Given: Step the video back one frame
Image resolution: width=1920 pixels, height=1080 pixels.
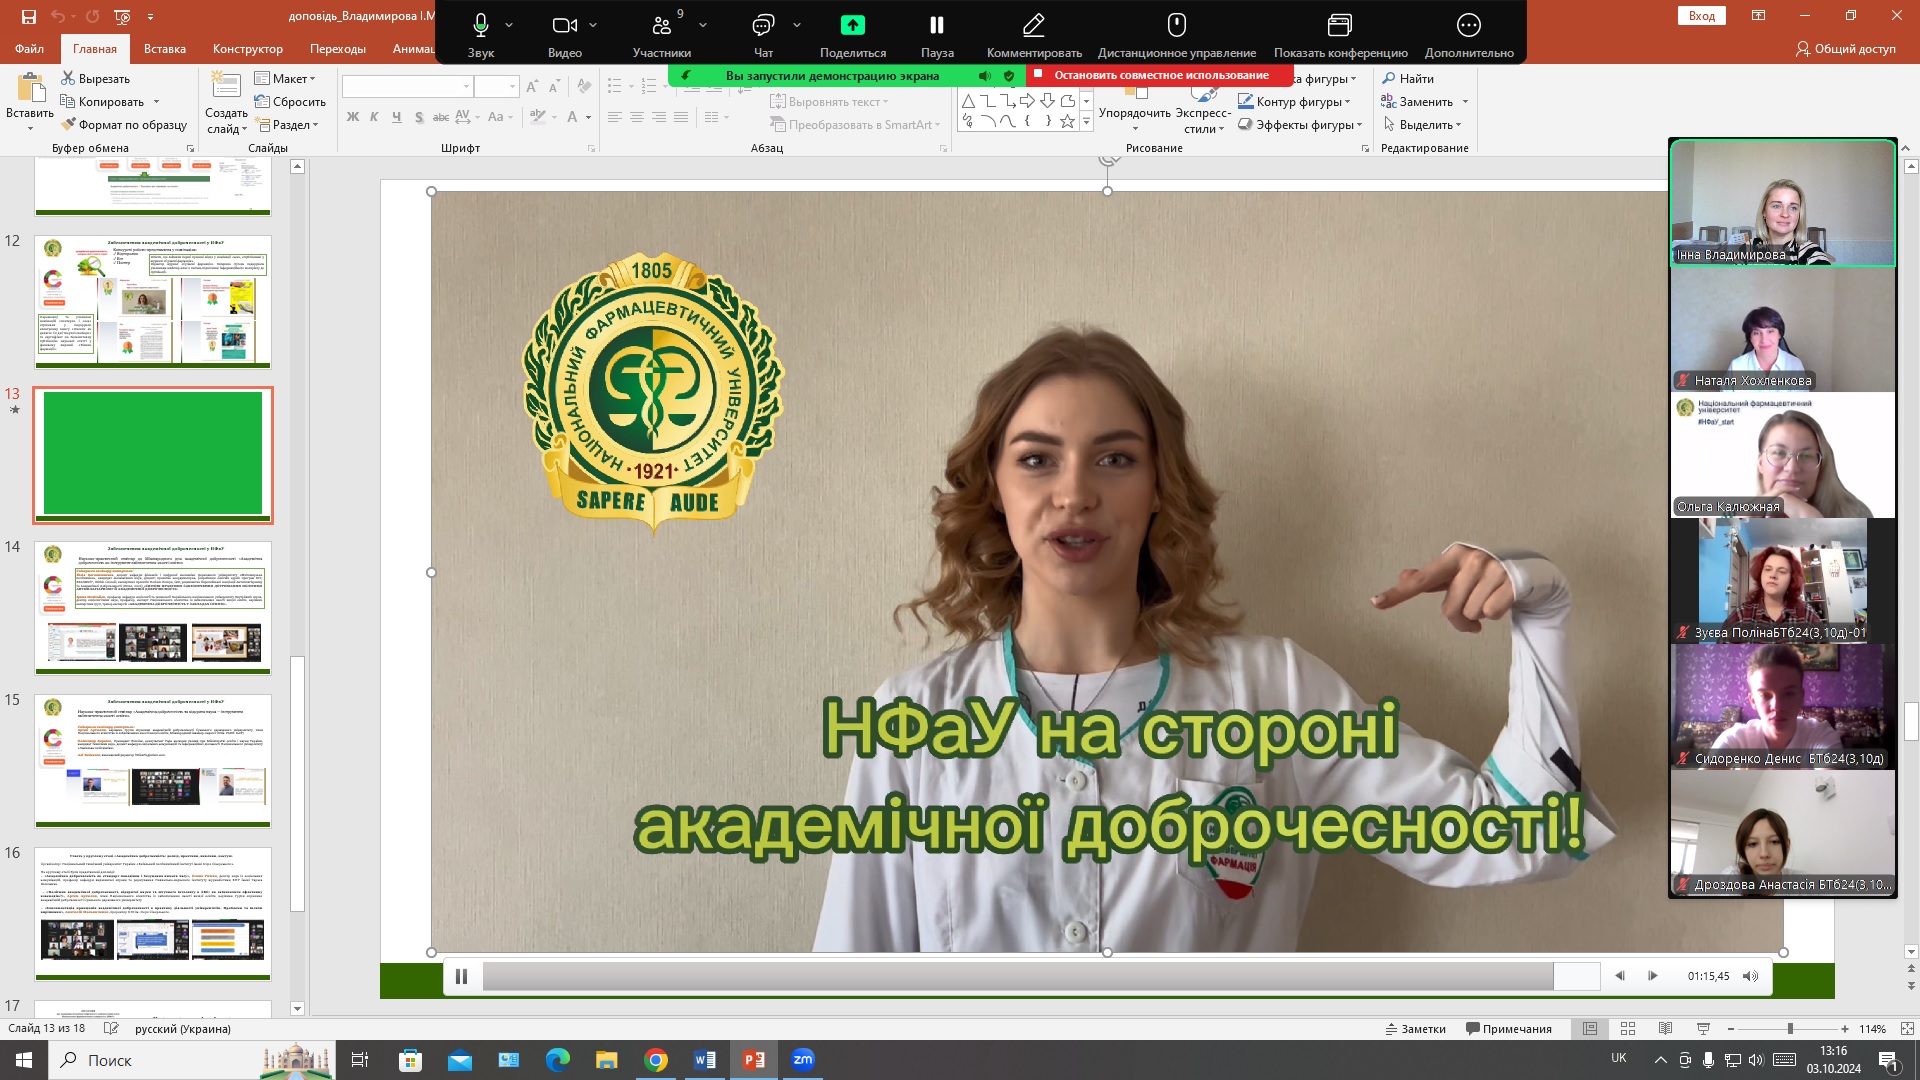Looking at the screenshot, I should click(x=1619, y=976).
